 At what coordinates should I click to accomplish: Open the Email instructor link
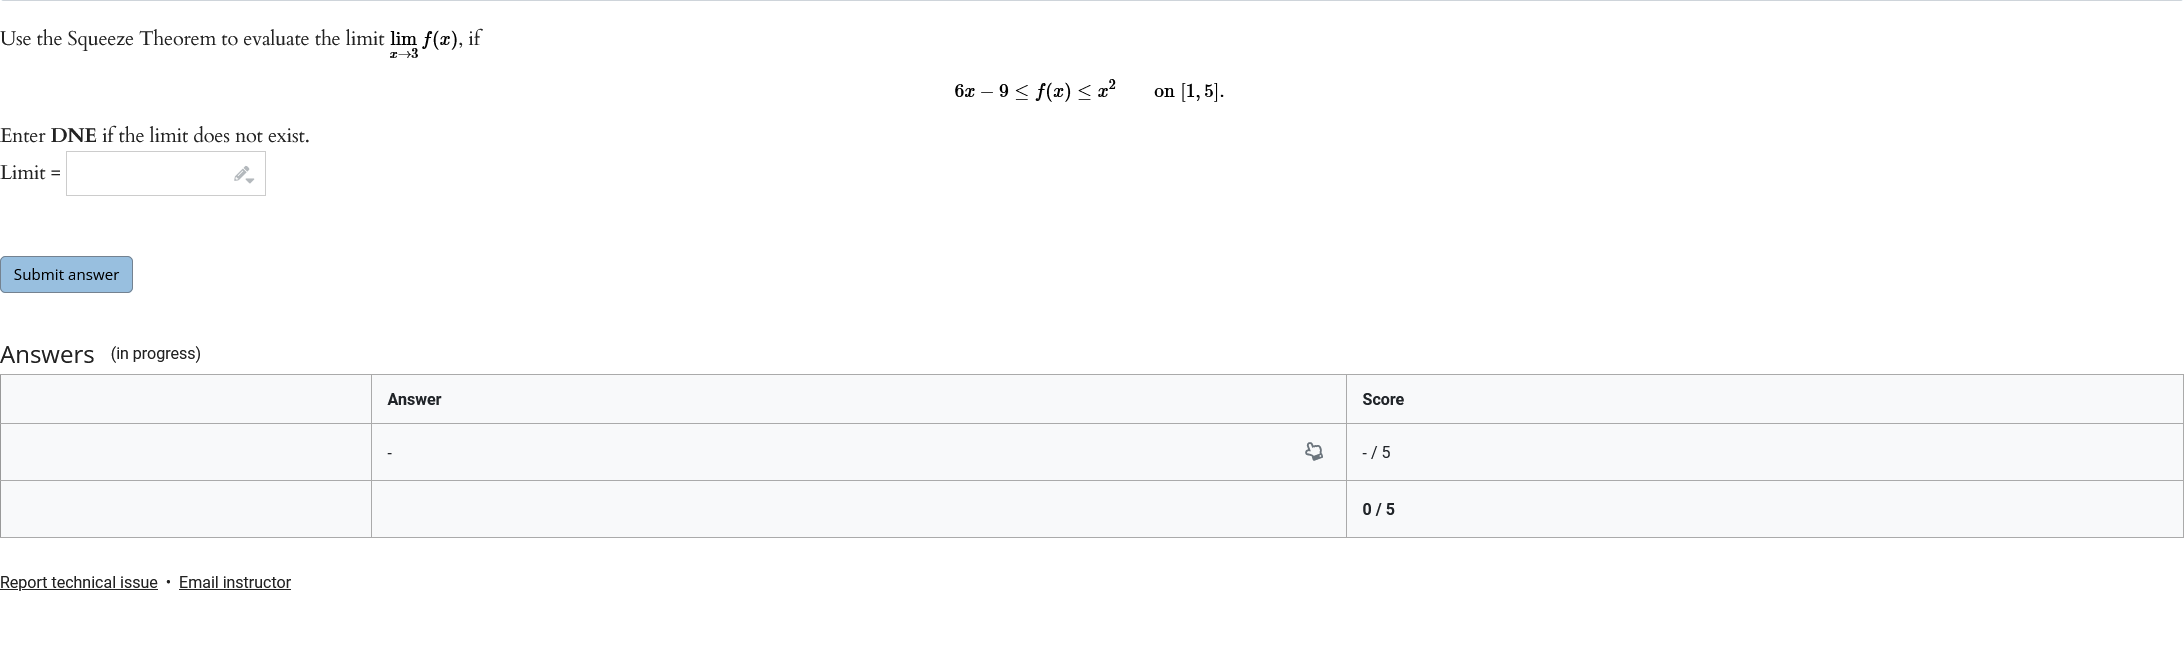pos(234,582)
